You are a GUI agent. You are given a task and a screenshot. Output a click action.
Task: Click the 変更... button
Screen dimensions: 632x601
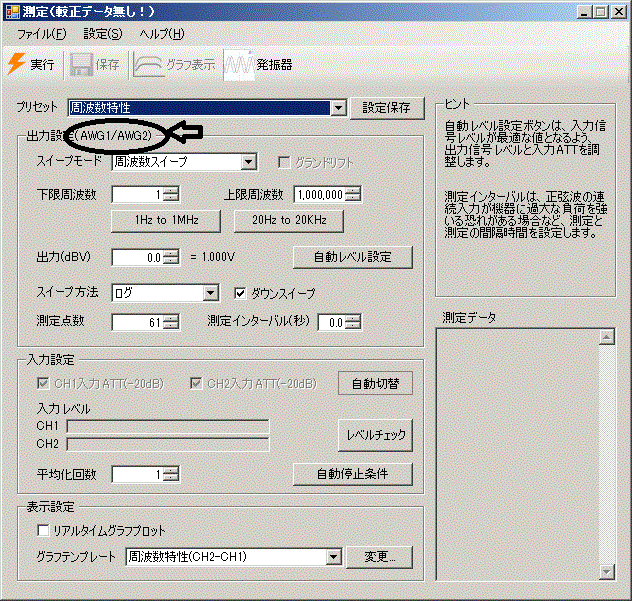(x=379, y=557)
